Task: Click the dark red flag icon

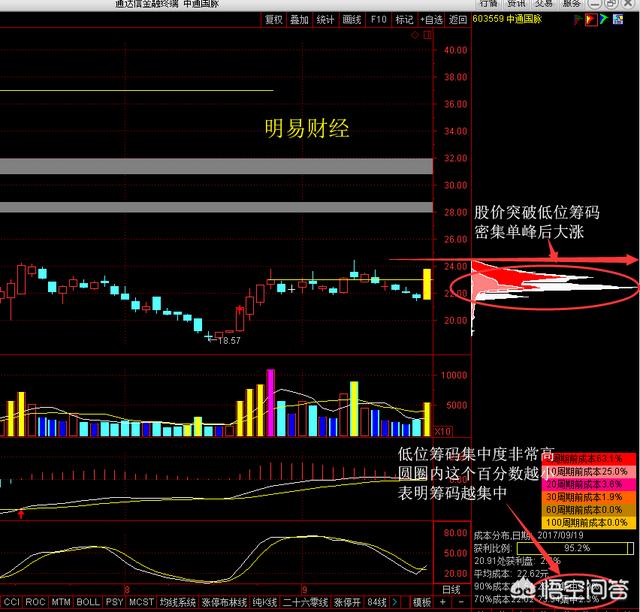Action: [x=578, y=19]
